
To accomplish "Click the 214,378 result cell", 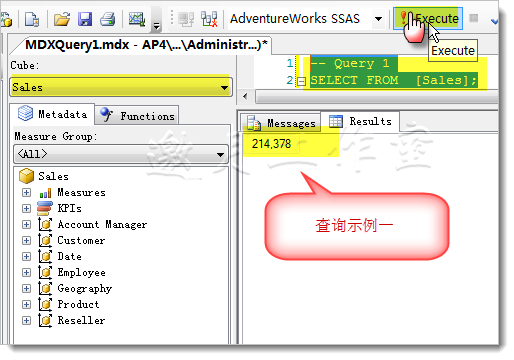I will (x=271, y=144).
